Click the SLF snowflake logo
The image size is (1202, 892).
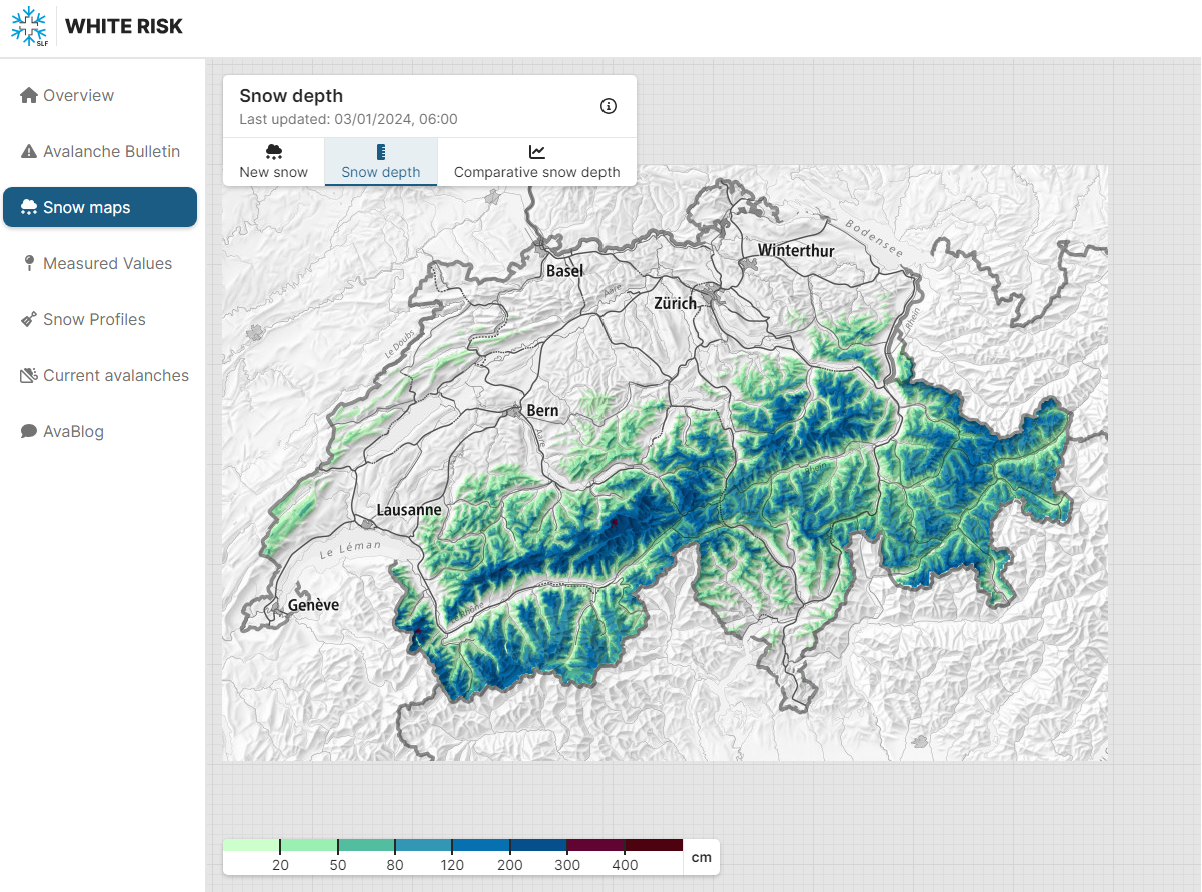[x=29, y=27]
